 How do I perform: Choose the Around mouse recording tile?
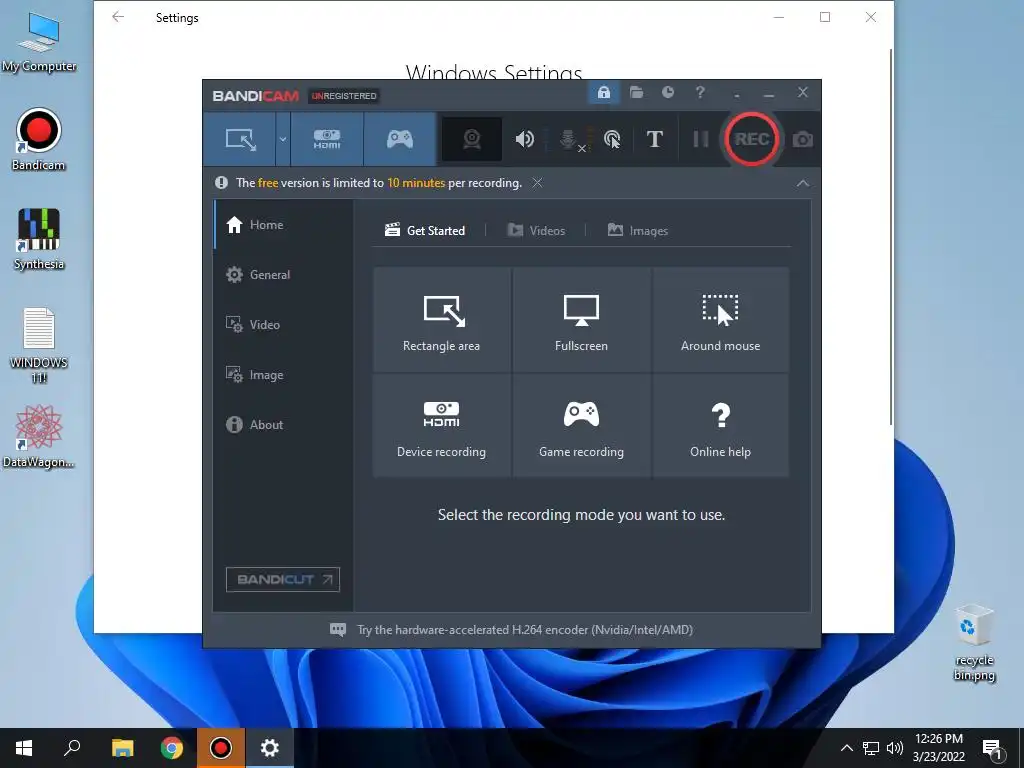pyautogui.click(x=720, y=319)
